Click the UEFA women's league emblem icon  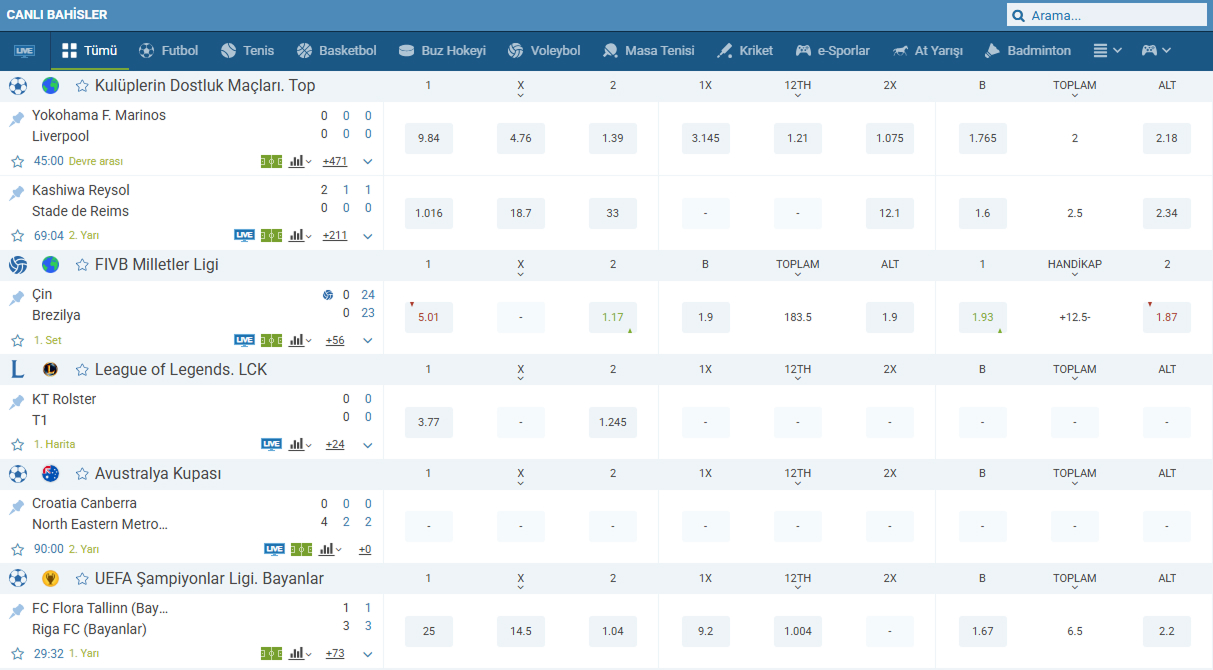coord(51,578)
